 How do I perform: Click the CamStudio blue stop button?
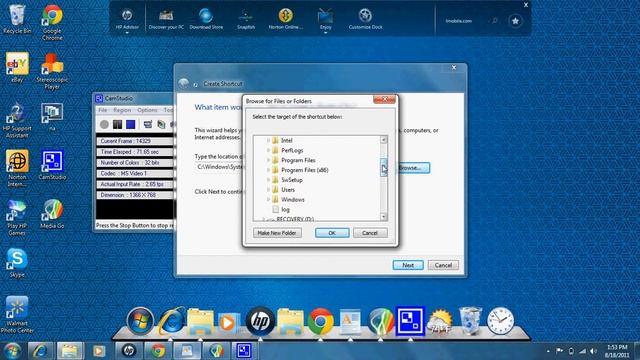(x=131, y=124)
